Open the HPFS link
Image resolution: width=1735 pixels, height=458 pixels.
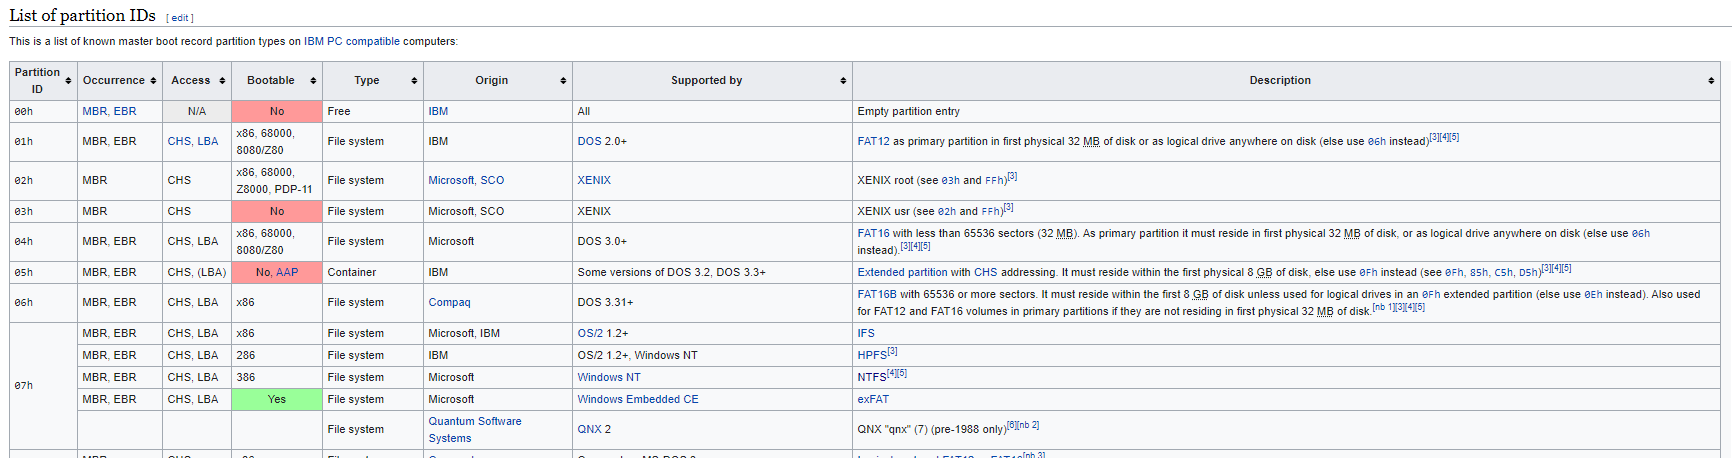[872, 355]
